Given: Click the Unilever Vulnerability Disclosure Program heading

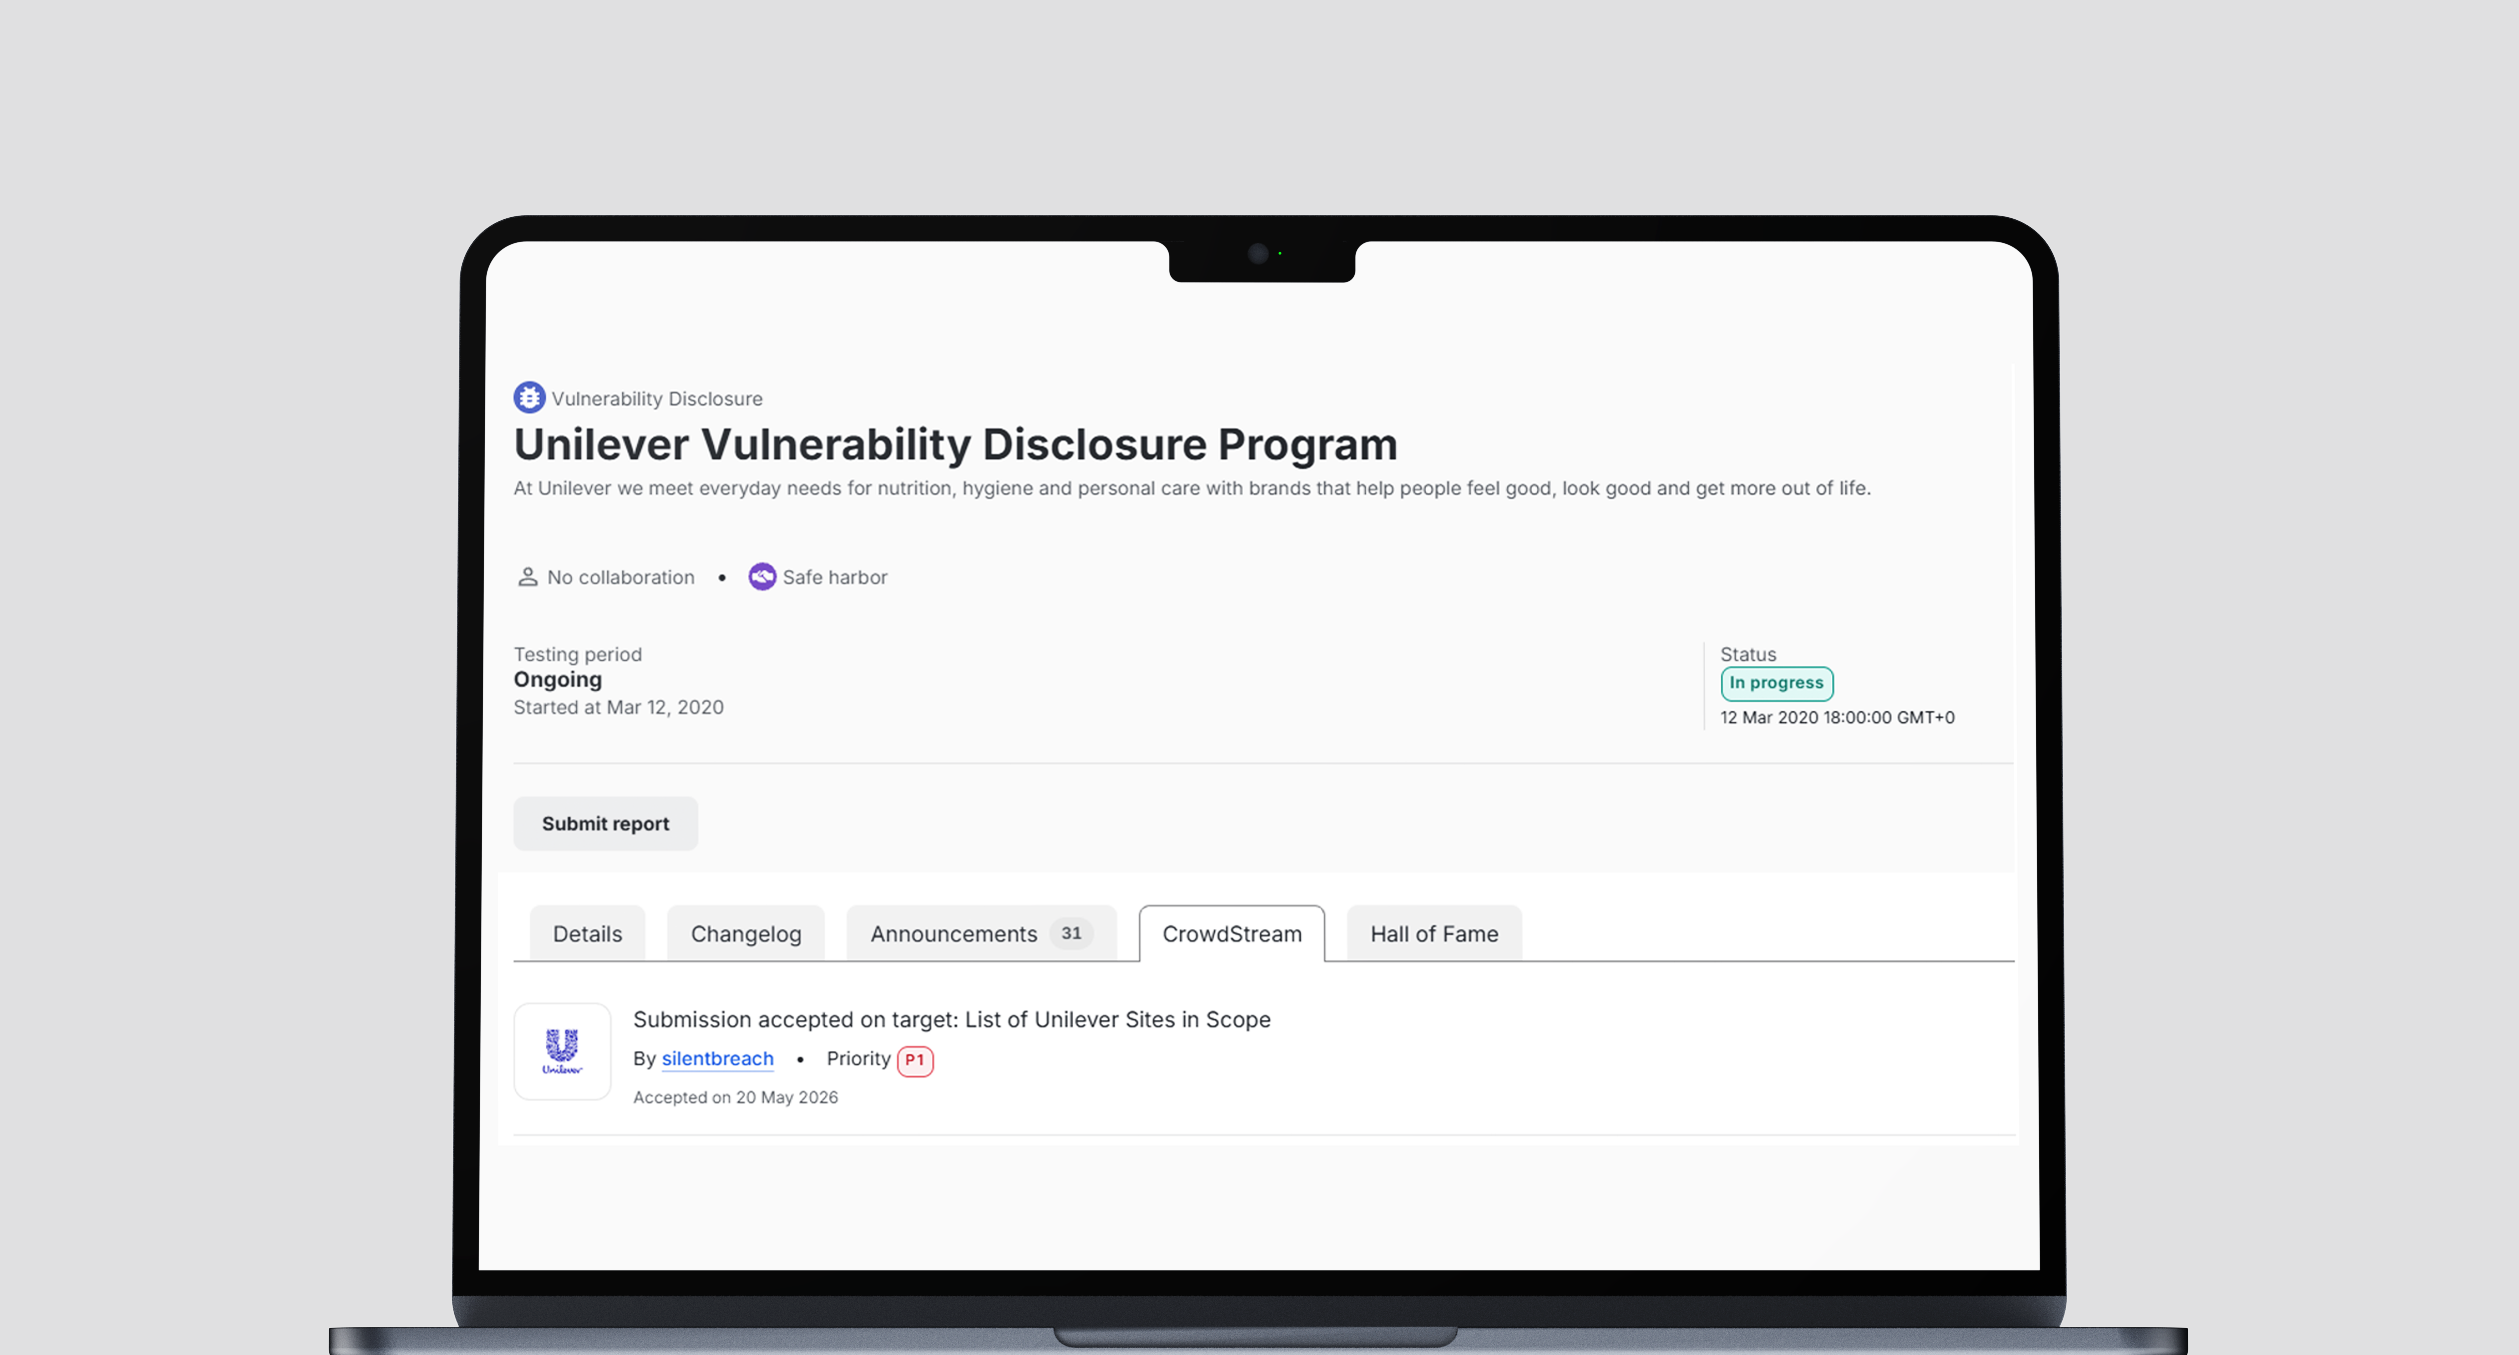Looking at the screenshot, I should [956, 444].
